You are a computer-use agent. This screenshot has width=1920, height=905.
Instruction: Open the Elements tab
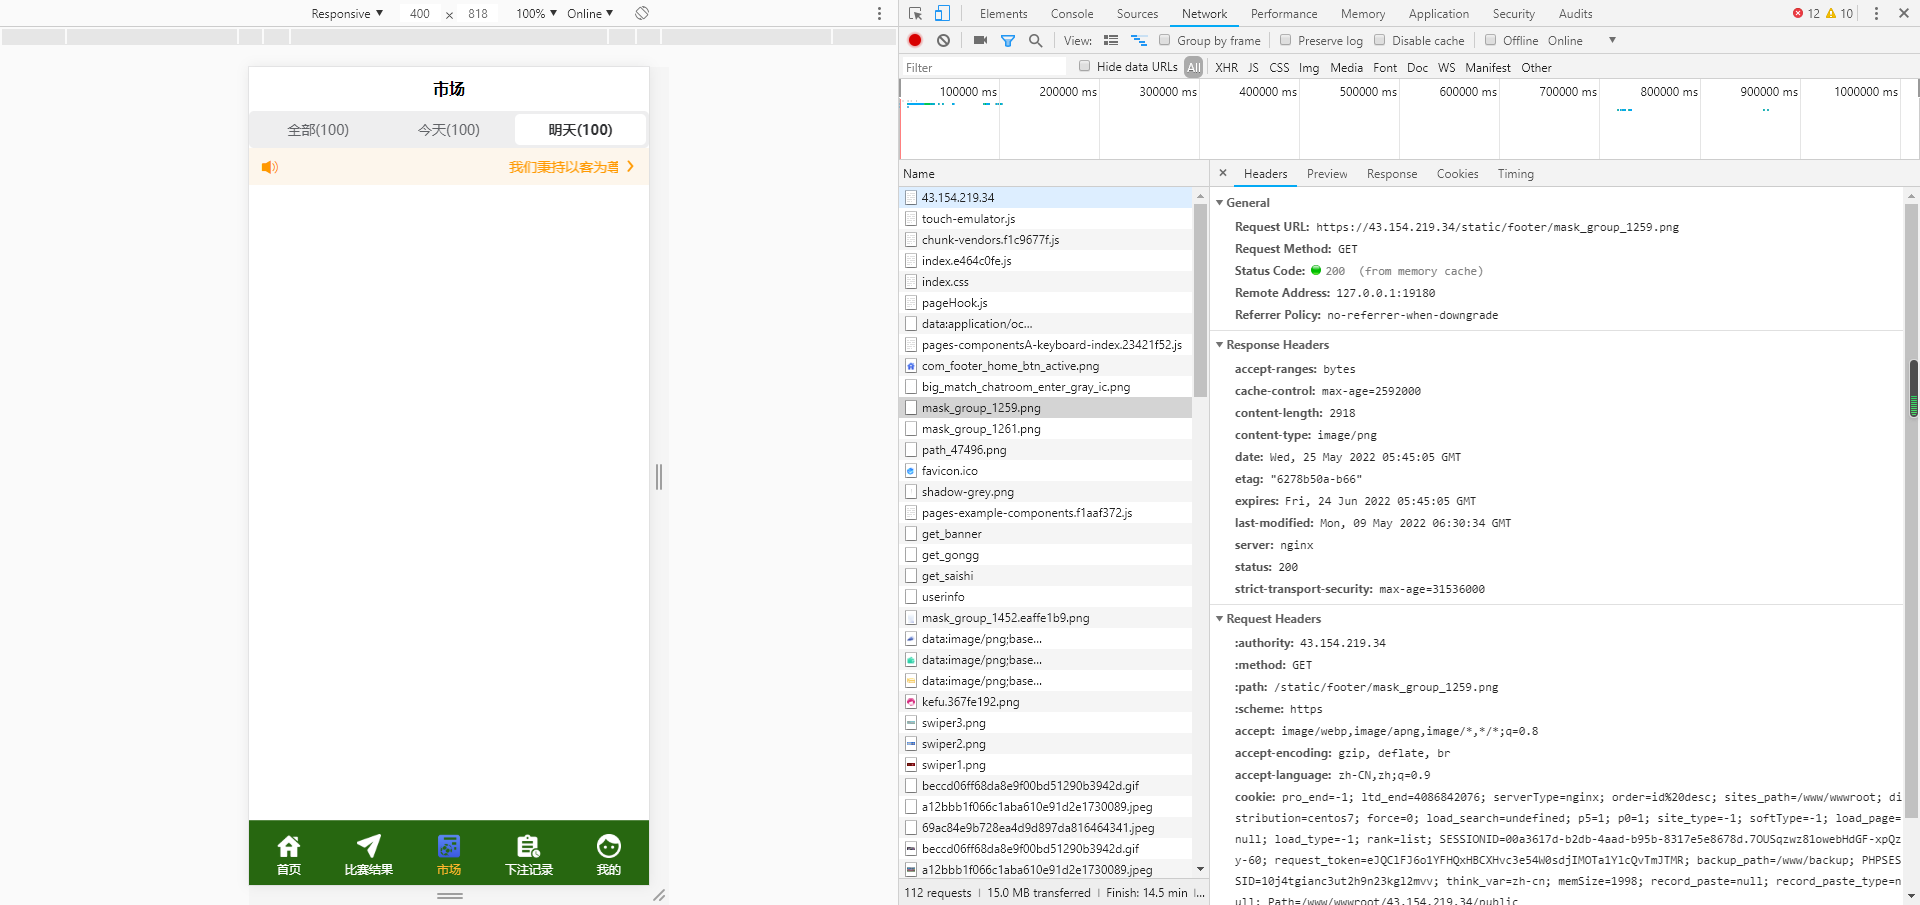tap(1003, 13)
